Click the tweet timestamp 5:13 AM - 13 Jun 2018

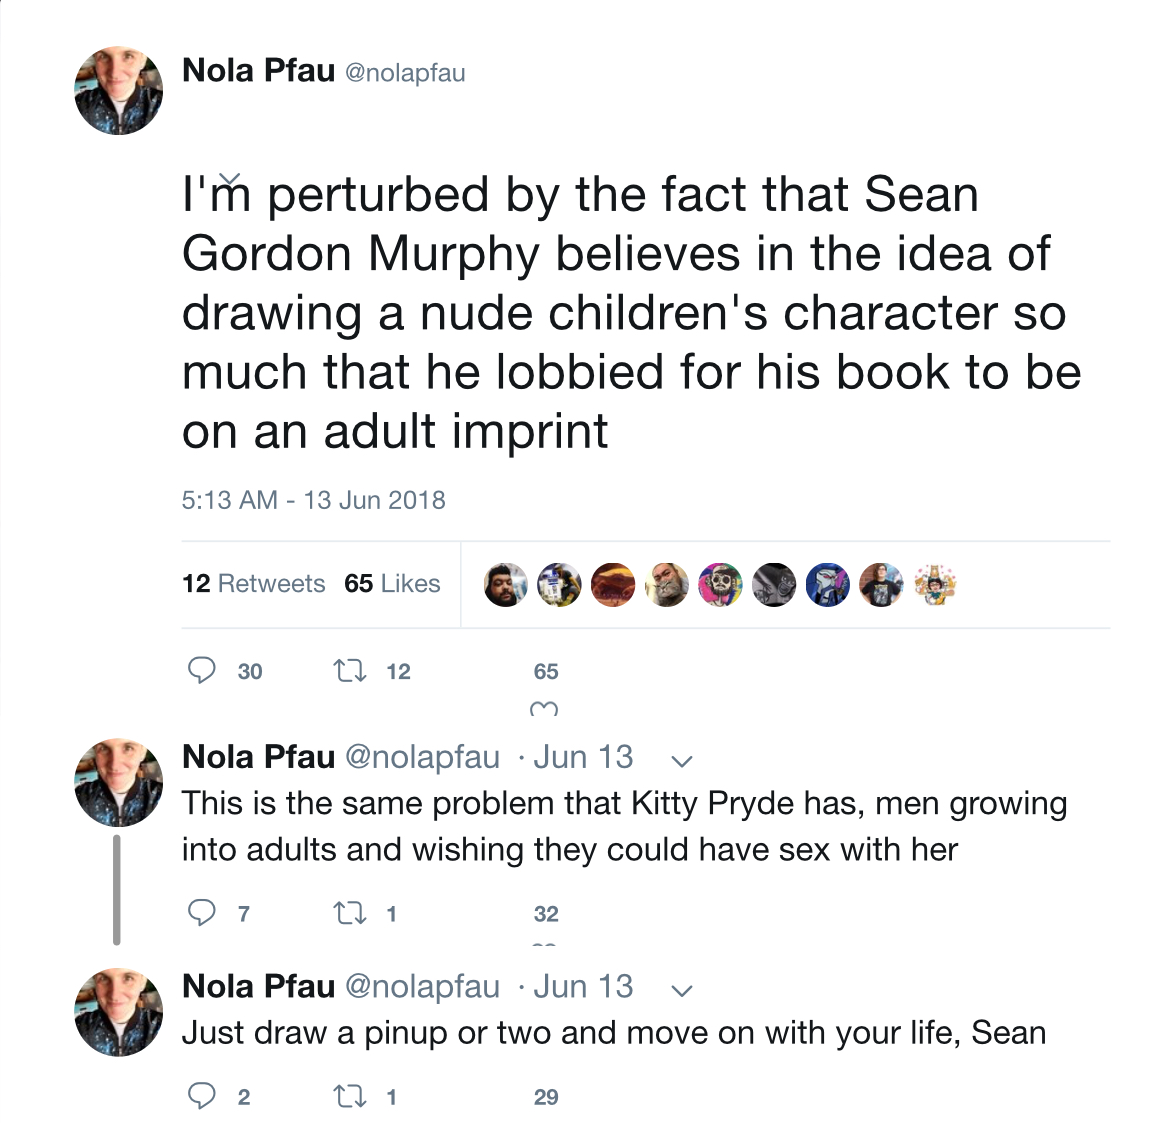(x=314, y=500)
